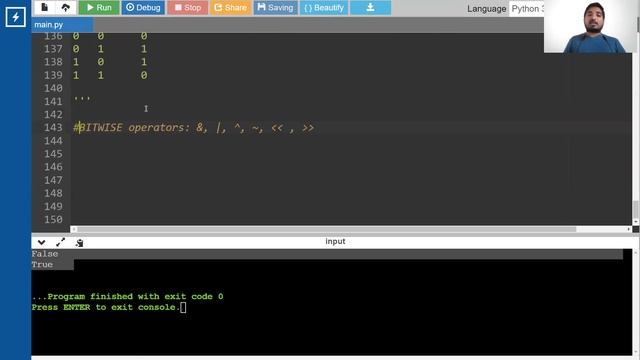
Task: Click line number 137 in the gutter
Action: pos(53,49)
